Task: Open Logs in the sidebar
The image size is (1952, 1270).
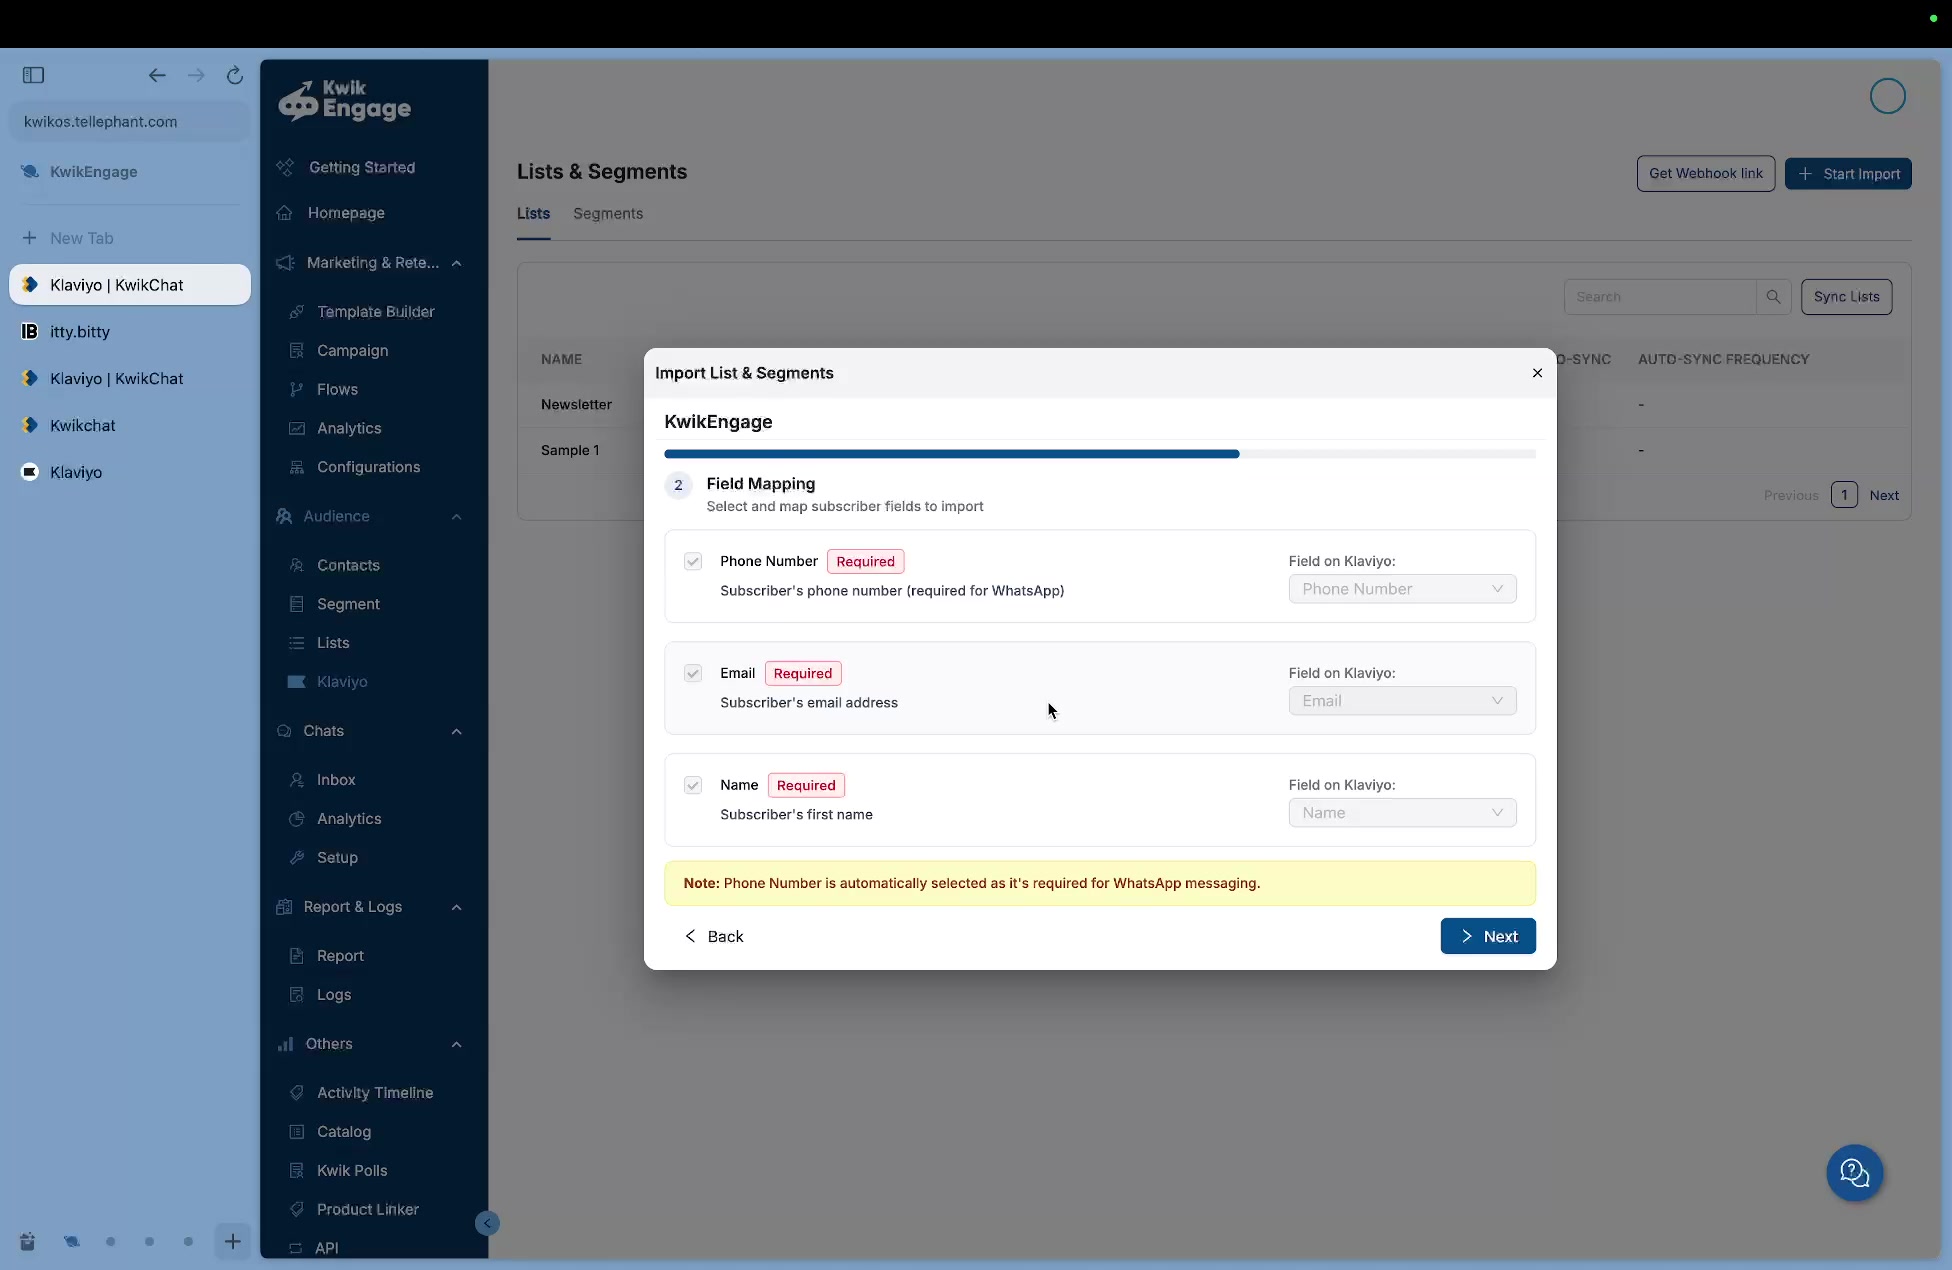Action: (334, 995)
